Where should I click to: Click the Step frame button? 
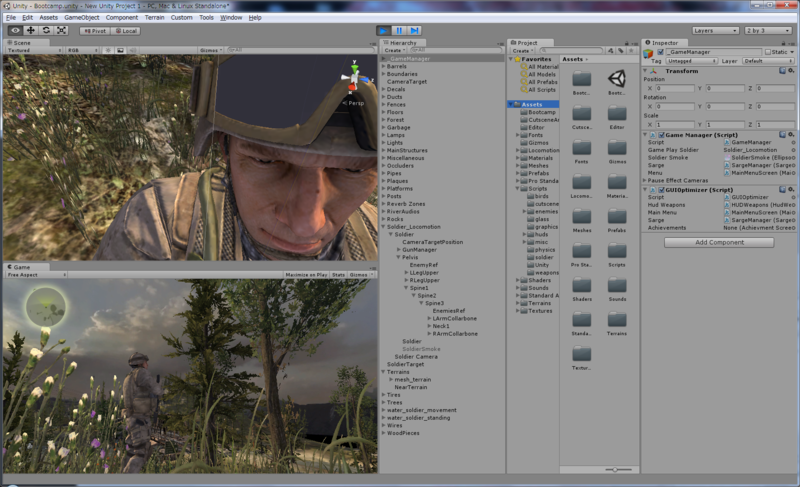point(415,31)
